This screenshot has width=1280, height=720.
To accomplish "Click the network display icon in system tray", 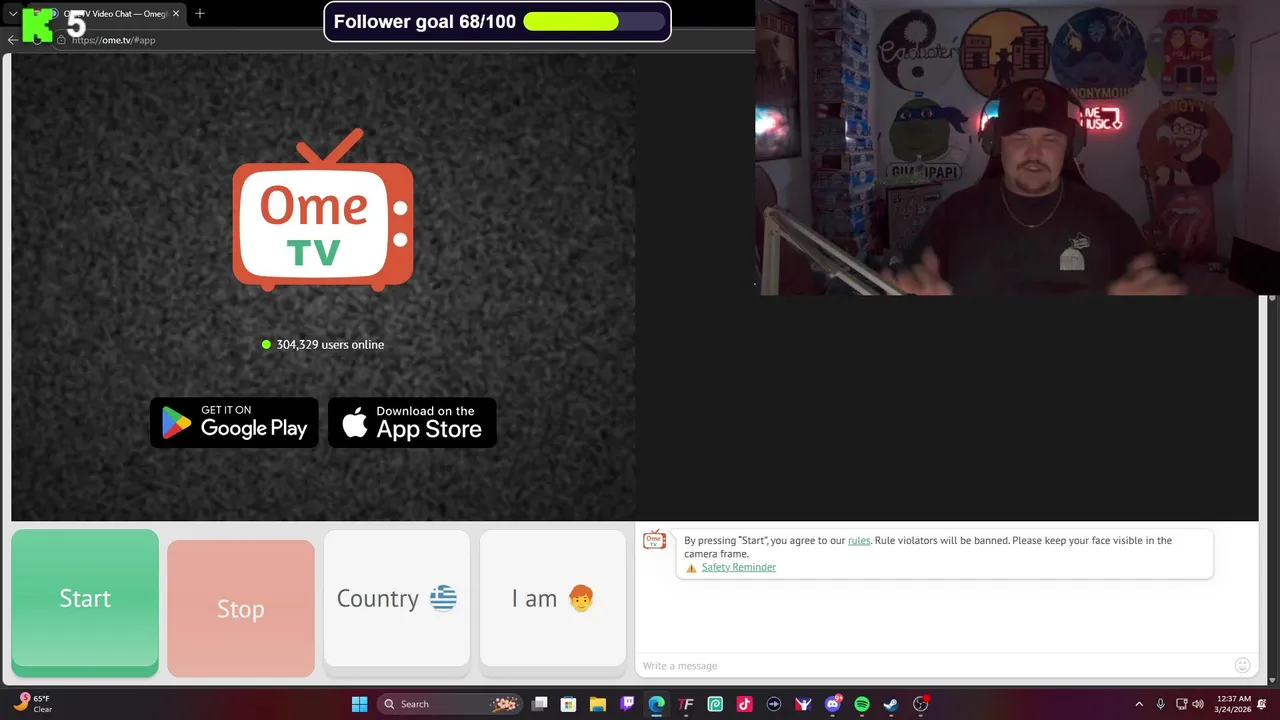I will 1181,704.
